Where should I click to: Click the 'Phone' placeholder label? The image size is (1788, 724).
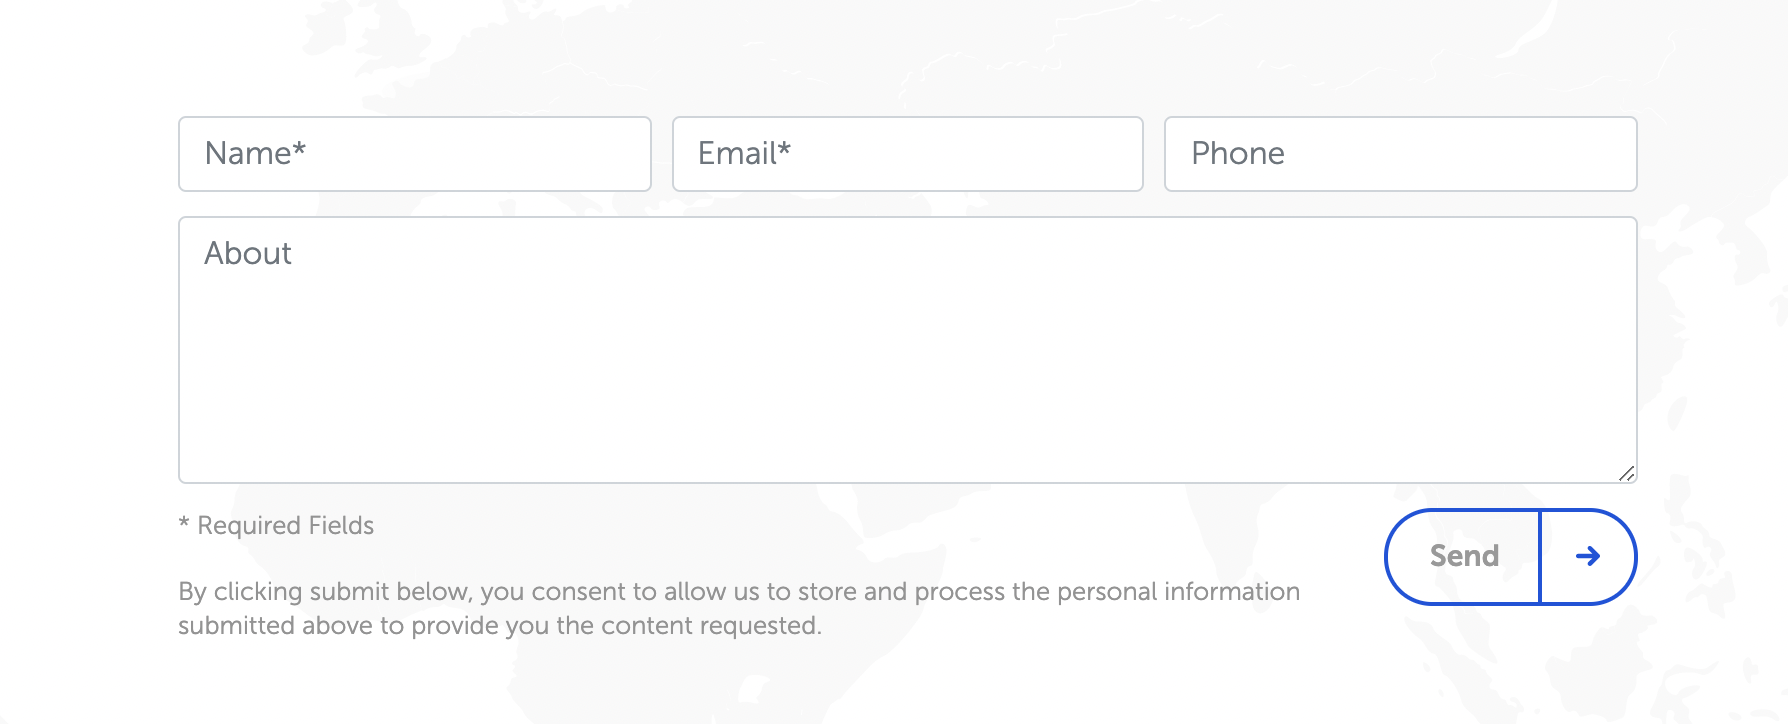(1238, 153)
